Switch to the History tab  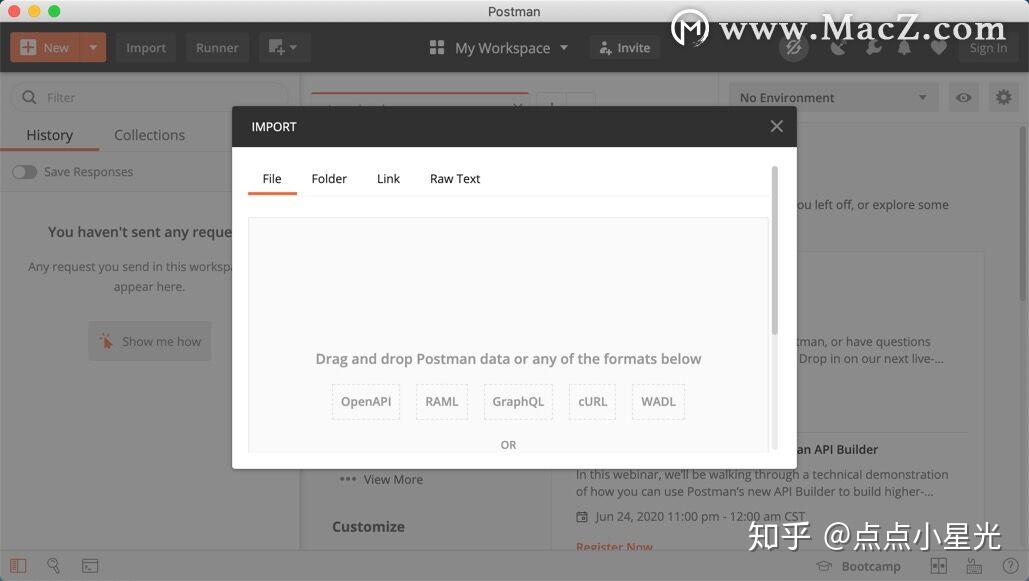click(x=49, y=135)
